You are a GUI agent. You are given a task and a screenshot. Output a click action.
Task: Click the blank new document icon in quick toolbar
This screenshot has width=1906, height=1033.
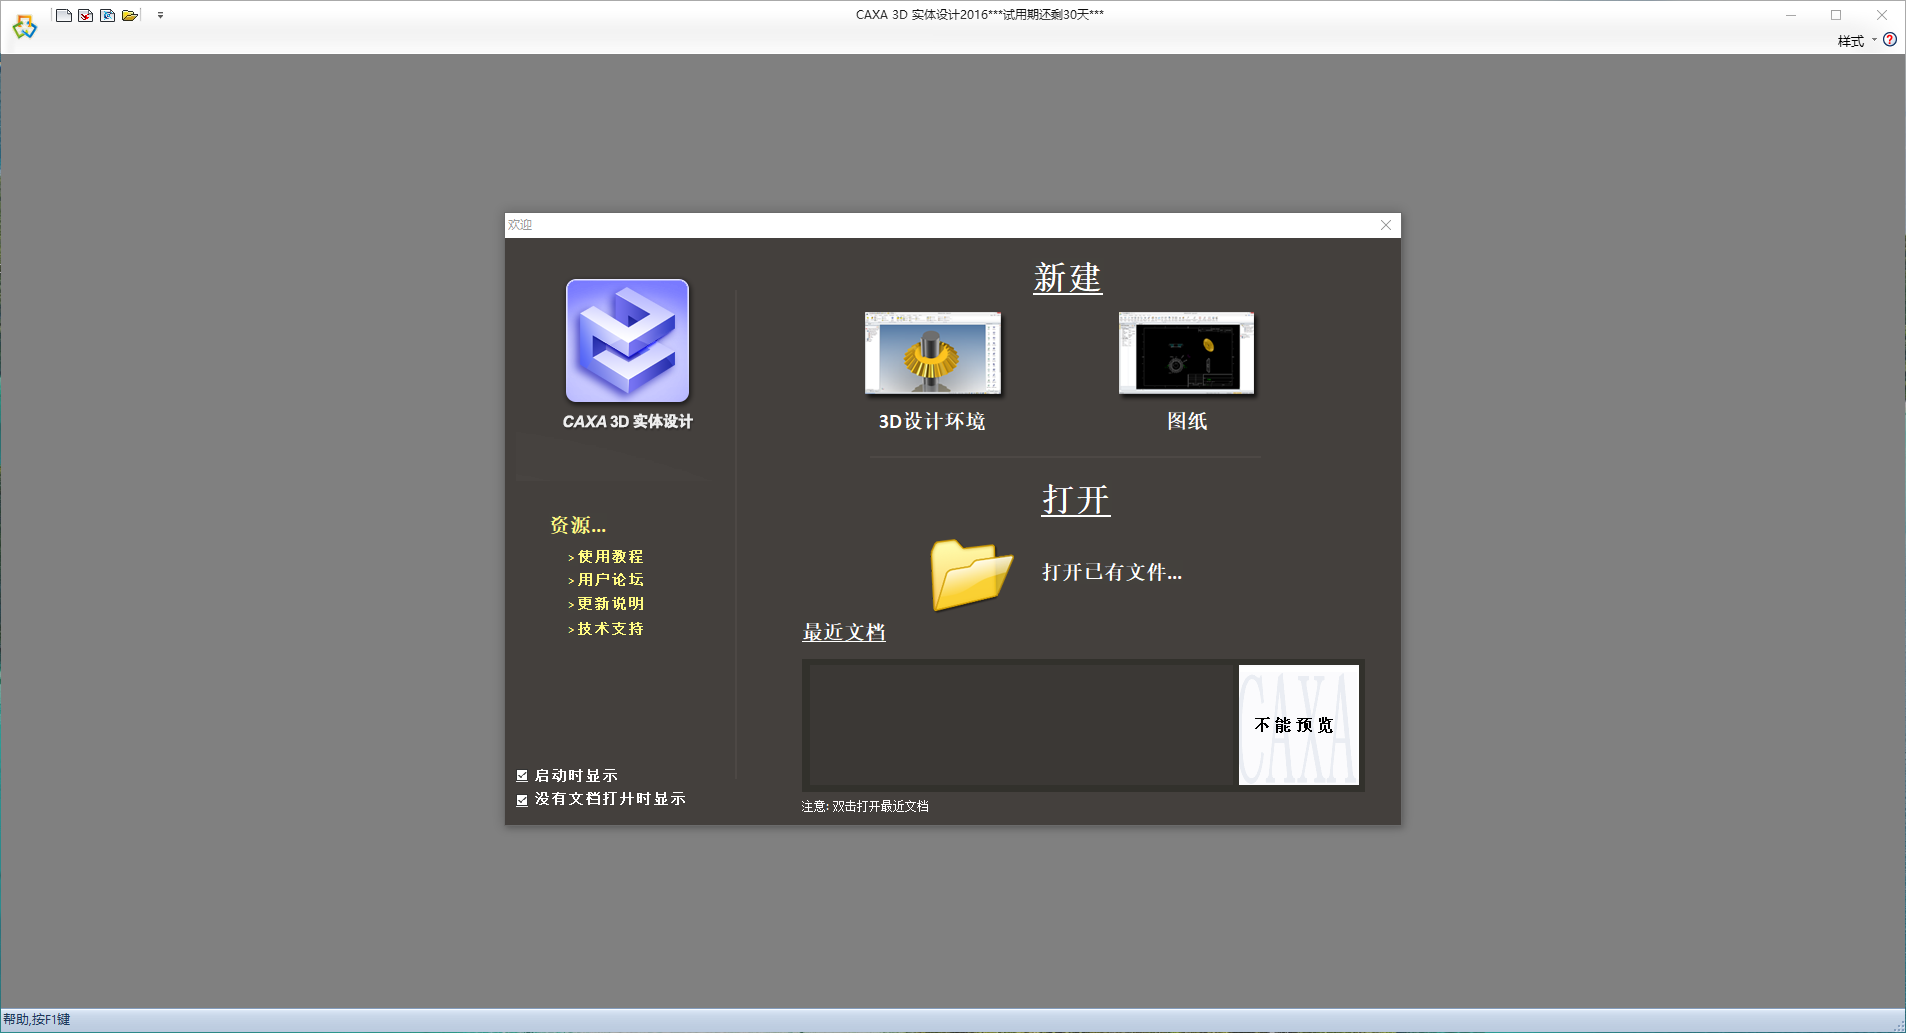point(64,15)
